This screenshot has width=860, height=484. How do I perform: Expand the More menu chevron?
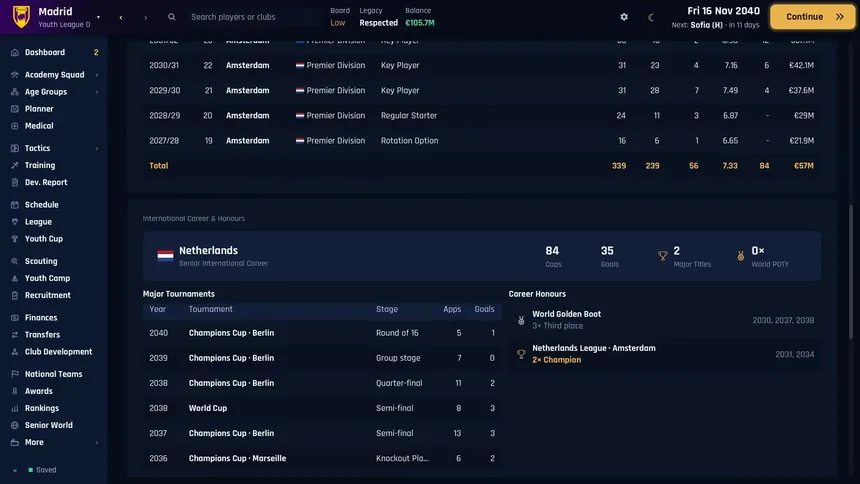pos(97,442)
